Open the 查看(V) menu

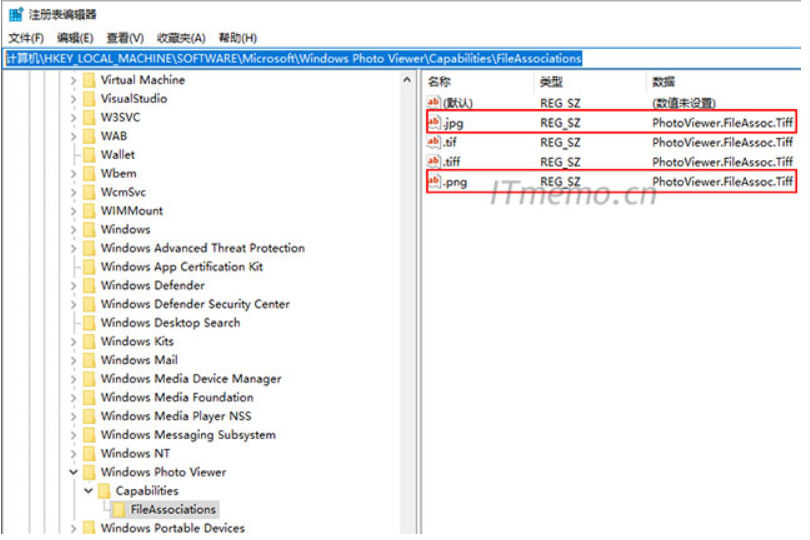pos(125,38)
